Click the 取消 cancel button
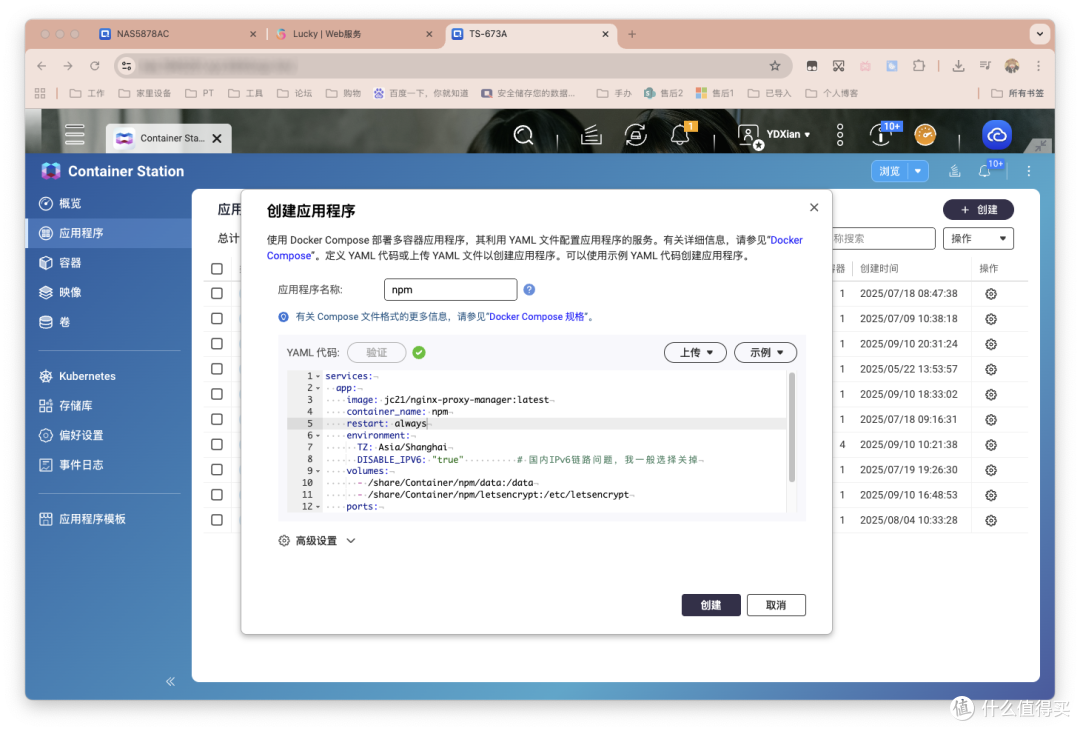 [x=776, y=605]
